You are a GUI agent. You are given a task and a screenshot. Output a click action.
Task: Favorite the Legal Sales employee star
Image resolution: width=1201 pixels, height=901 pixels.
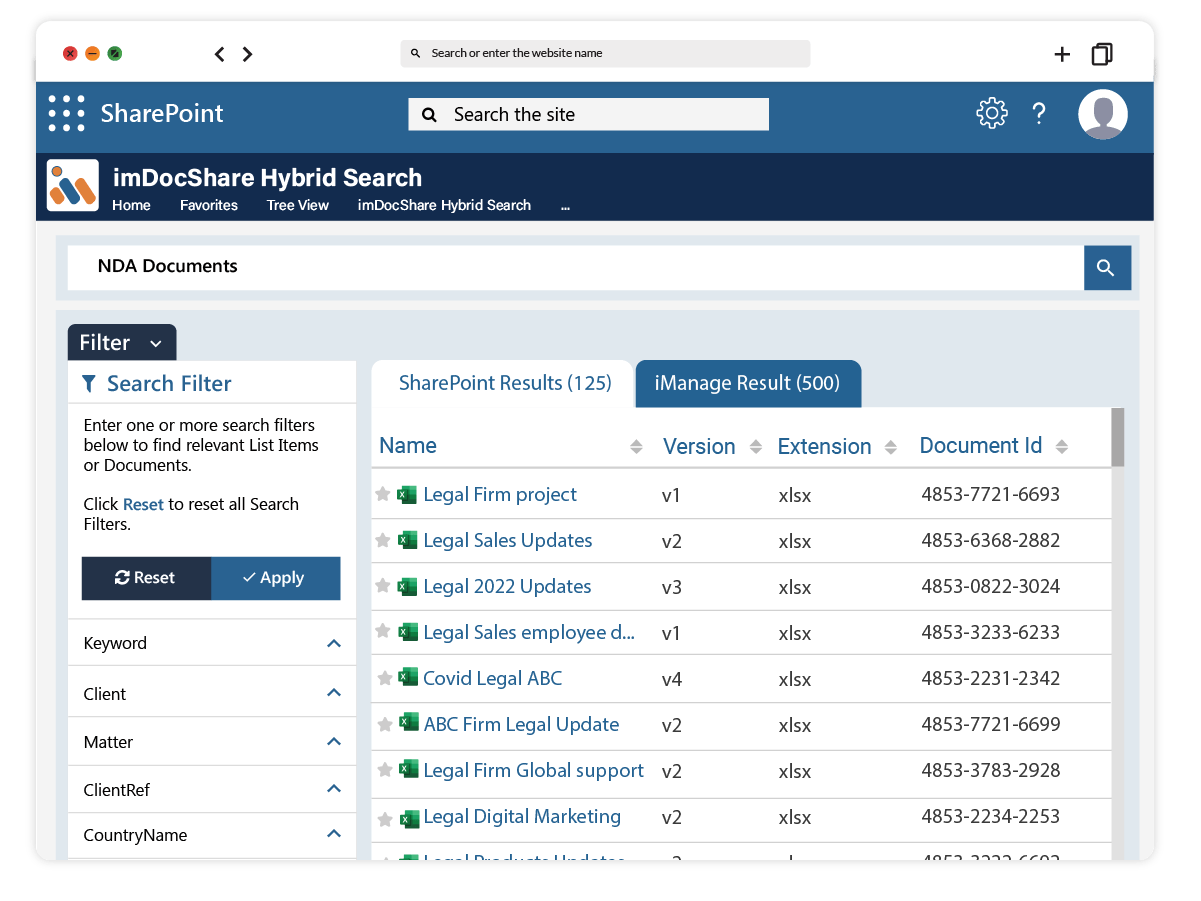(x=382, y=632)
